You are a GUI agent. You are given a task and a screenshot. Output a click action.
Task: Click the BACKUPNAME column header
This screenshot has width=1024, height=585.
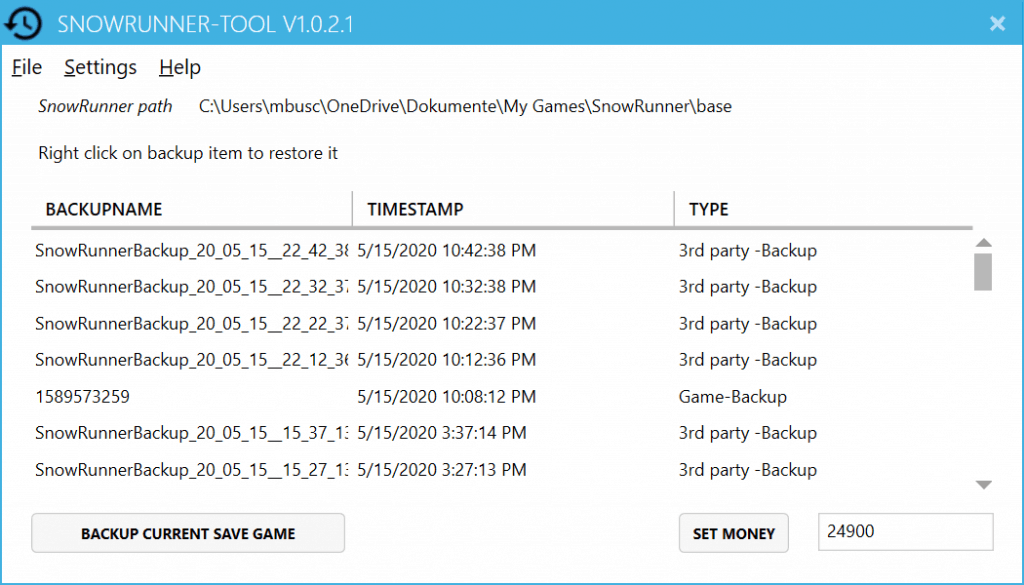click(x=104, y=209)
